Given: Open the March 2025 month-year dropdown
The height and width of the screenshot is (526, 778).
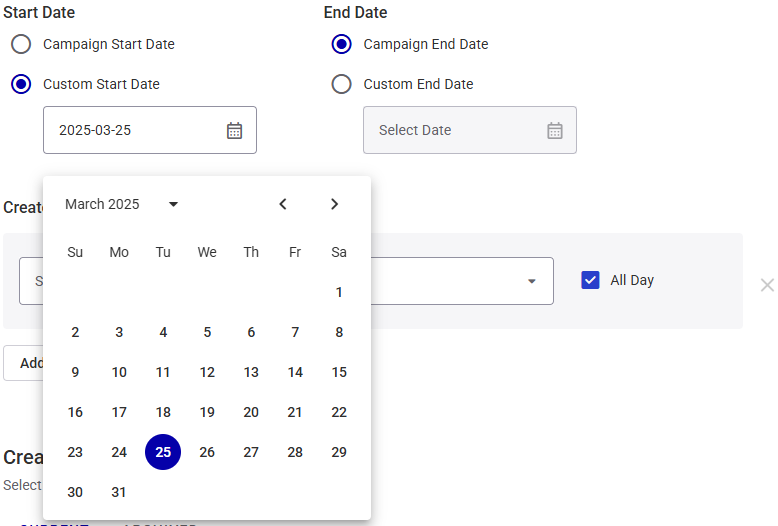Looking at the screenshot, I should click(173, 204).
